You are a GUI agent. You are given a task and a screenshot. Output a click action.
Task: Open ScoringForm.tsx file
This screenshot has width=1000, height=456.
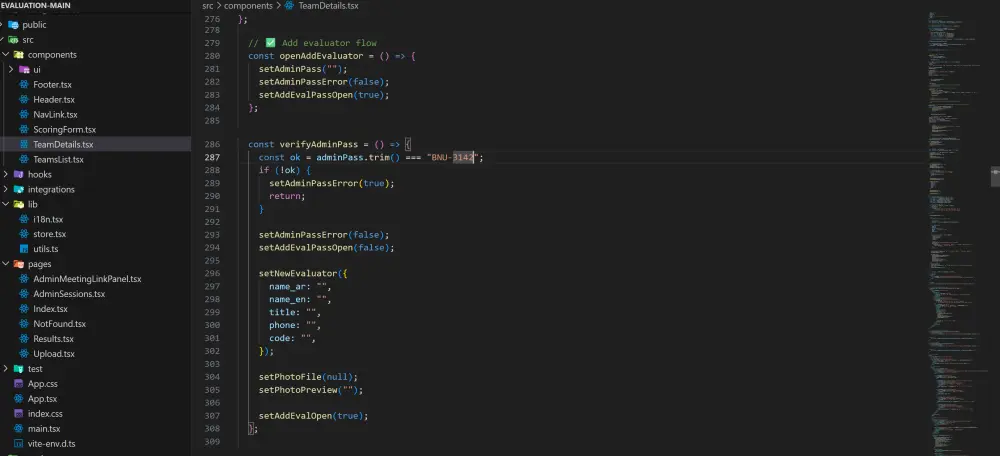pos(64,129)
